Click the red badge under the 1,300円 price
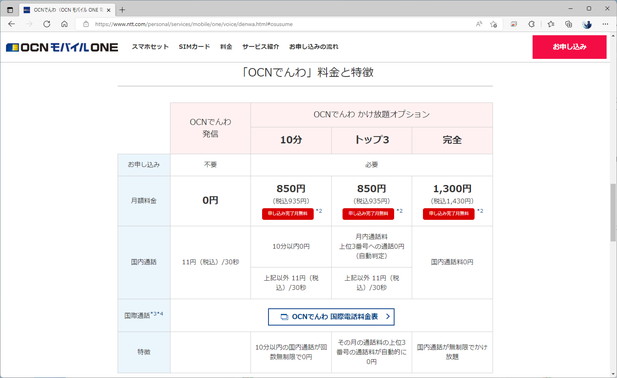 pos(449,214)
